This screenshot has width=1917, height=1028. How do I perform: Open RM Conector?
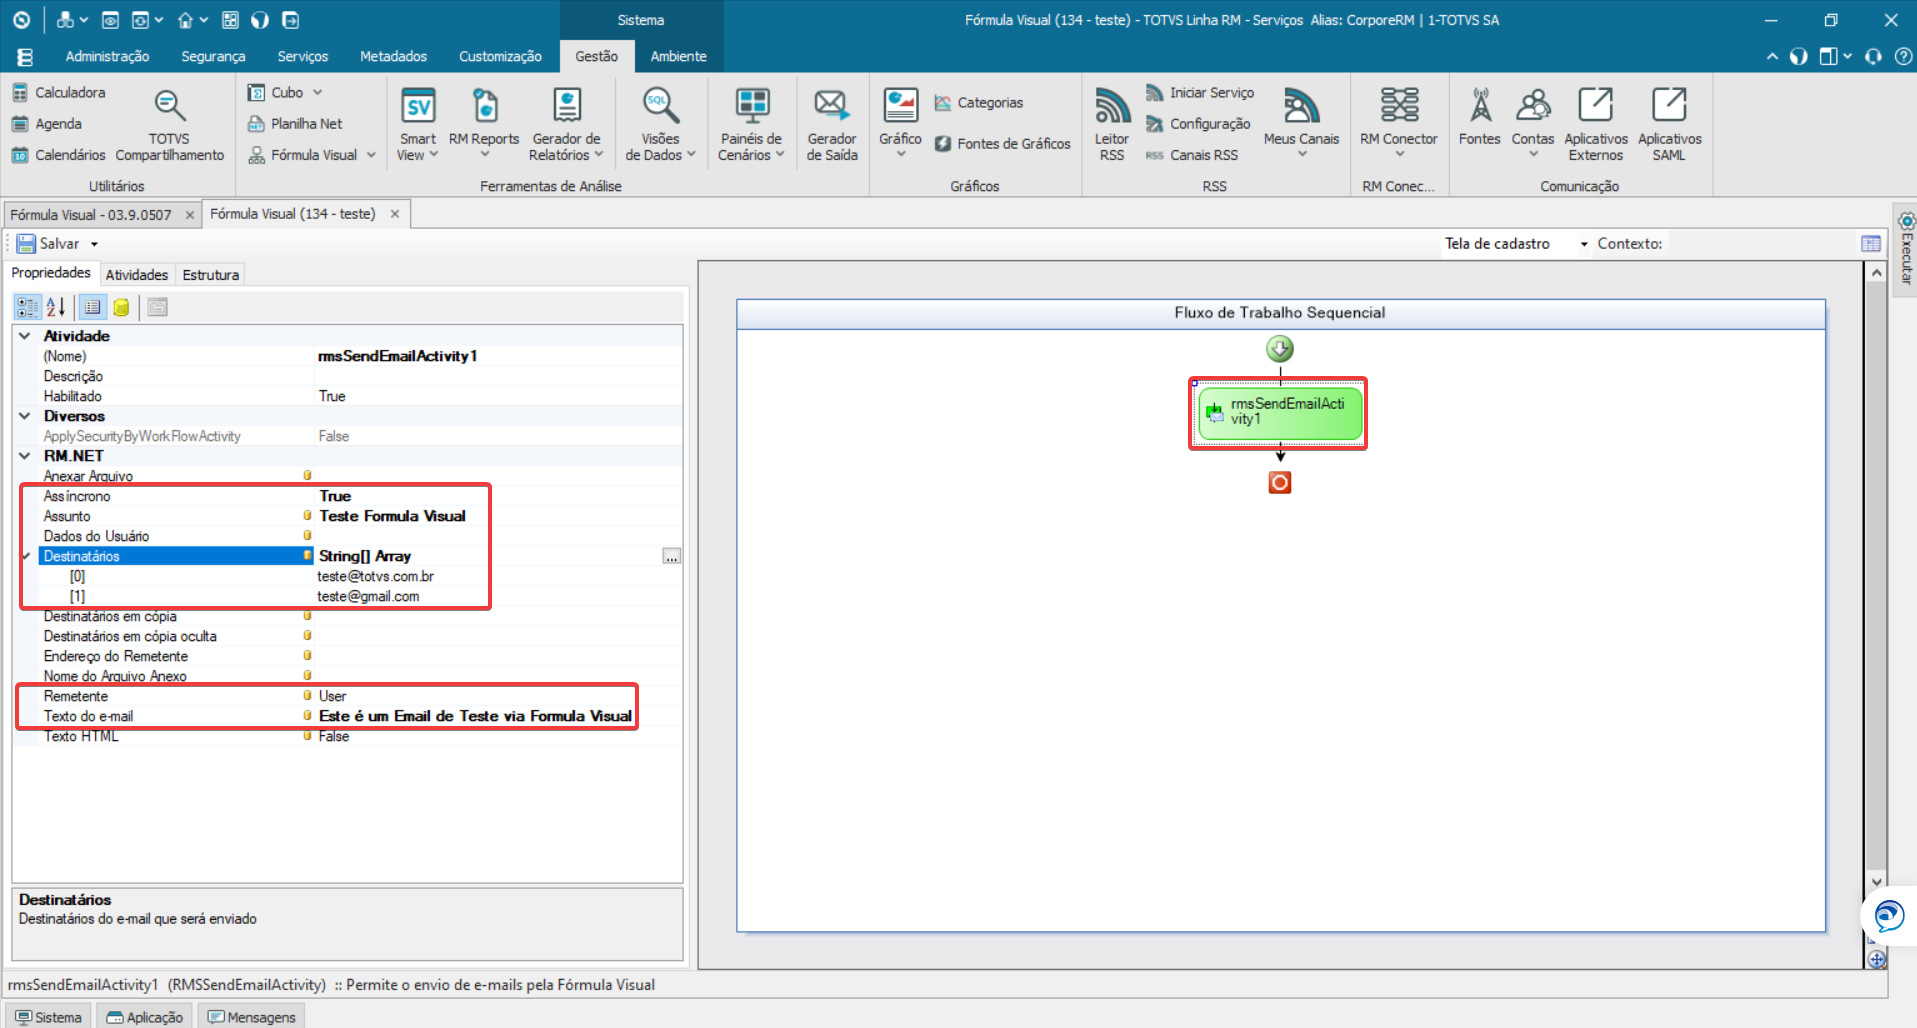[1399, 125]
